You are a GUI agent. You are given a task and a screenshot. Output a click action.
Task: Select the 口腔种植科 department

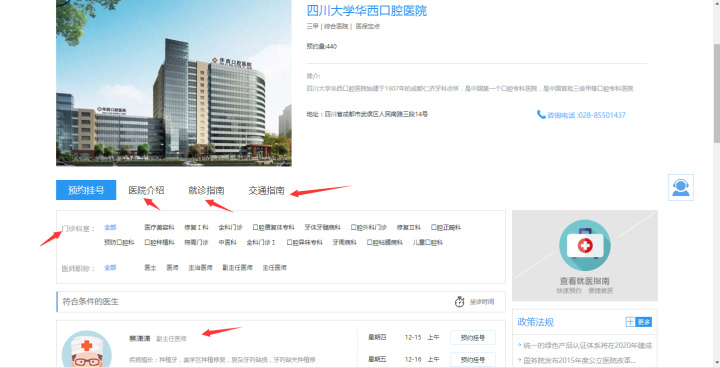(x=159, y=242)
